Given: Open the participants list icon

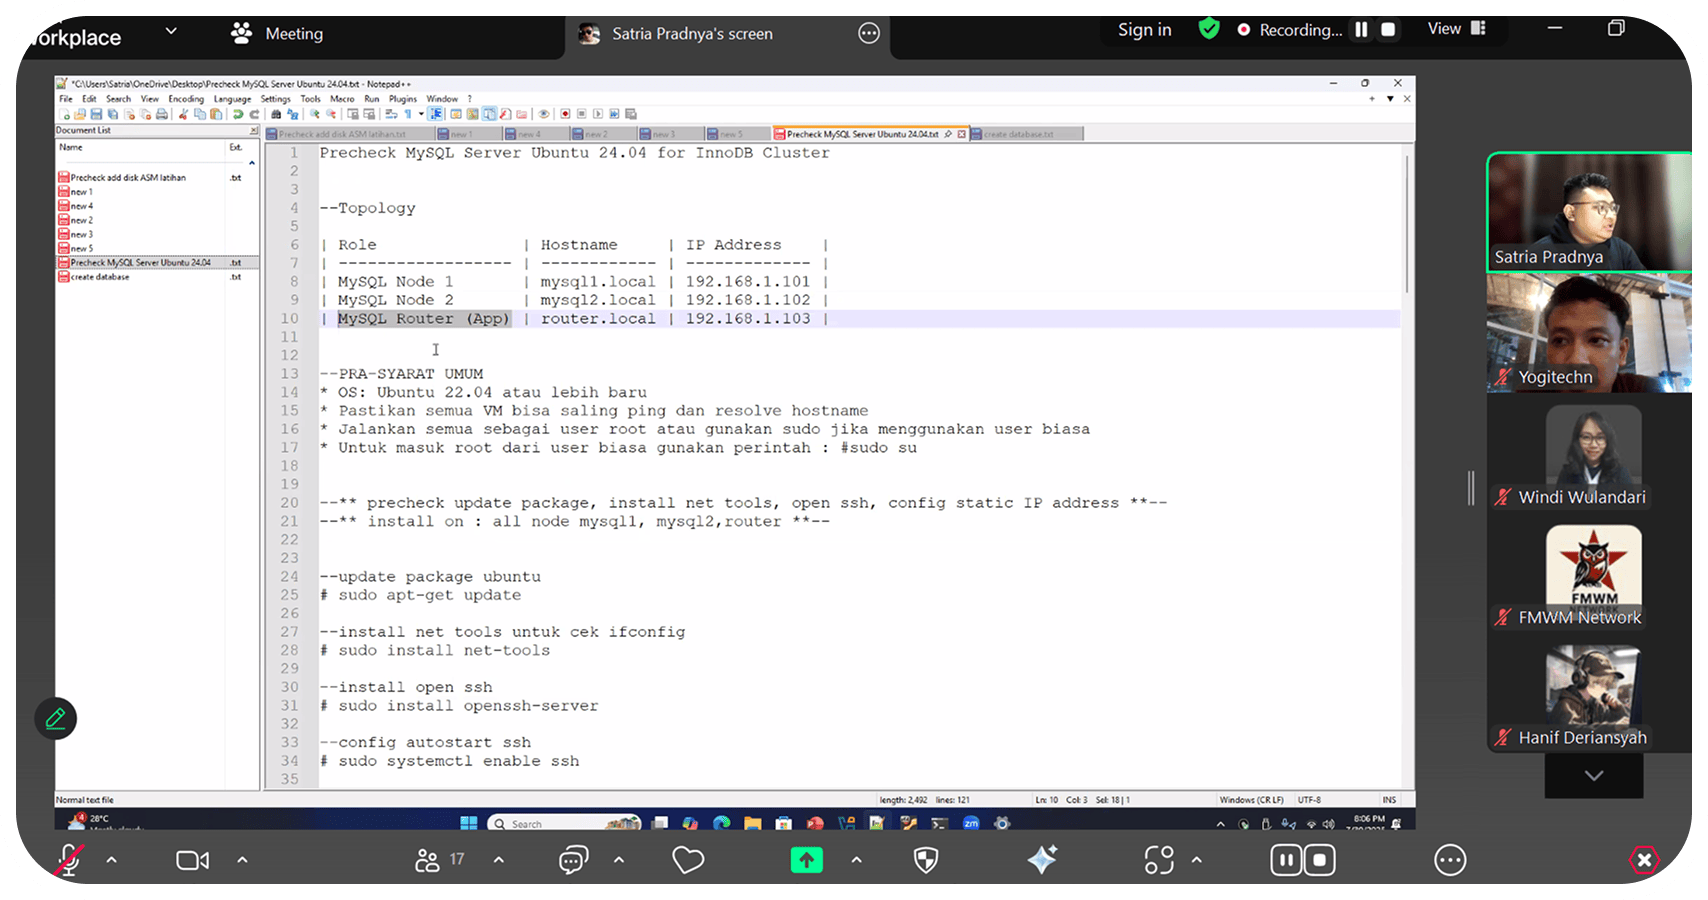Looking at the screenshot, I should [428, 860].
